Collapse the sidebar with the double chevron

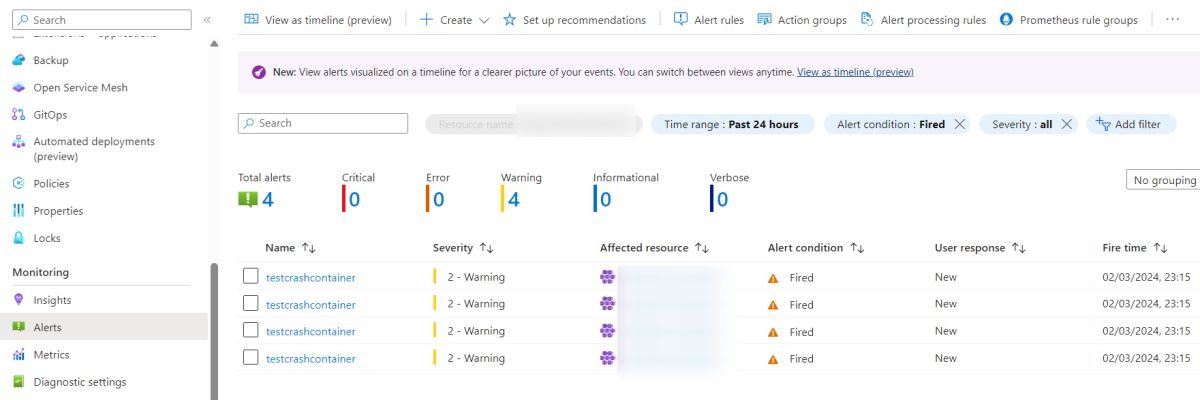pos(207,20)
